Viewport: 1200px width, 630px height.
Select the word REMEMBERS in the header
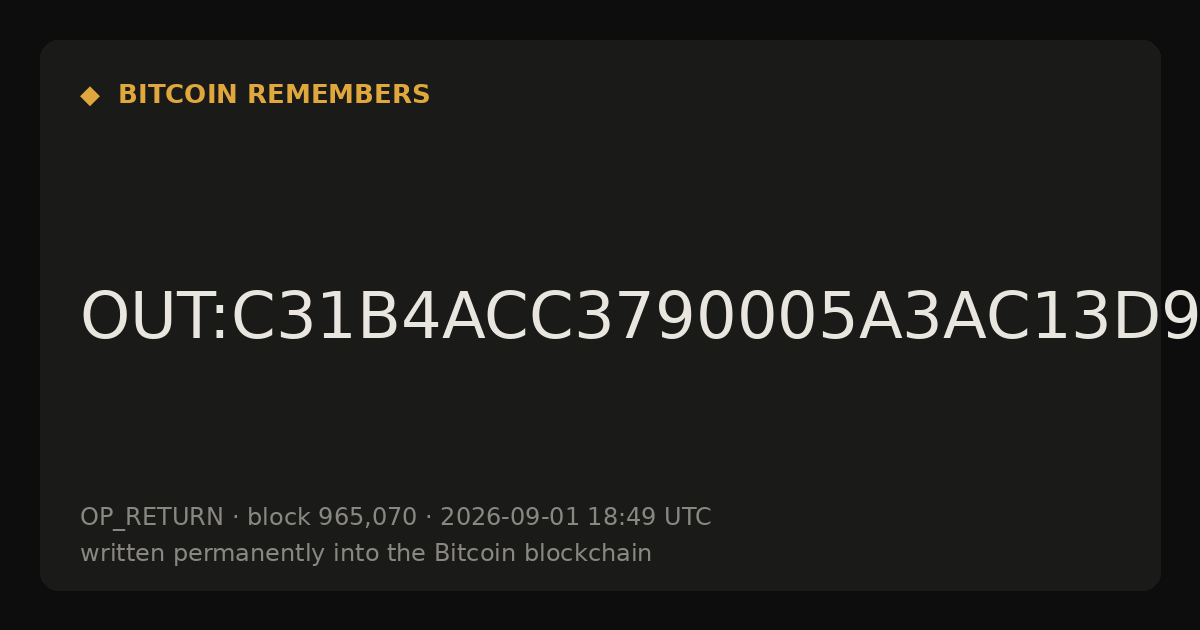point(338,95)
